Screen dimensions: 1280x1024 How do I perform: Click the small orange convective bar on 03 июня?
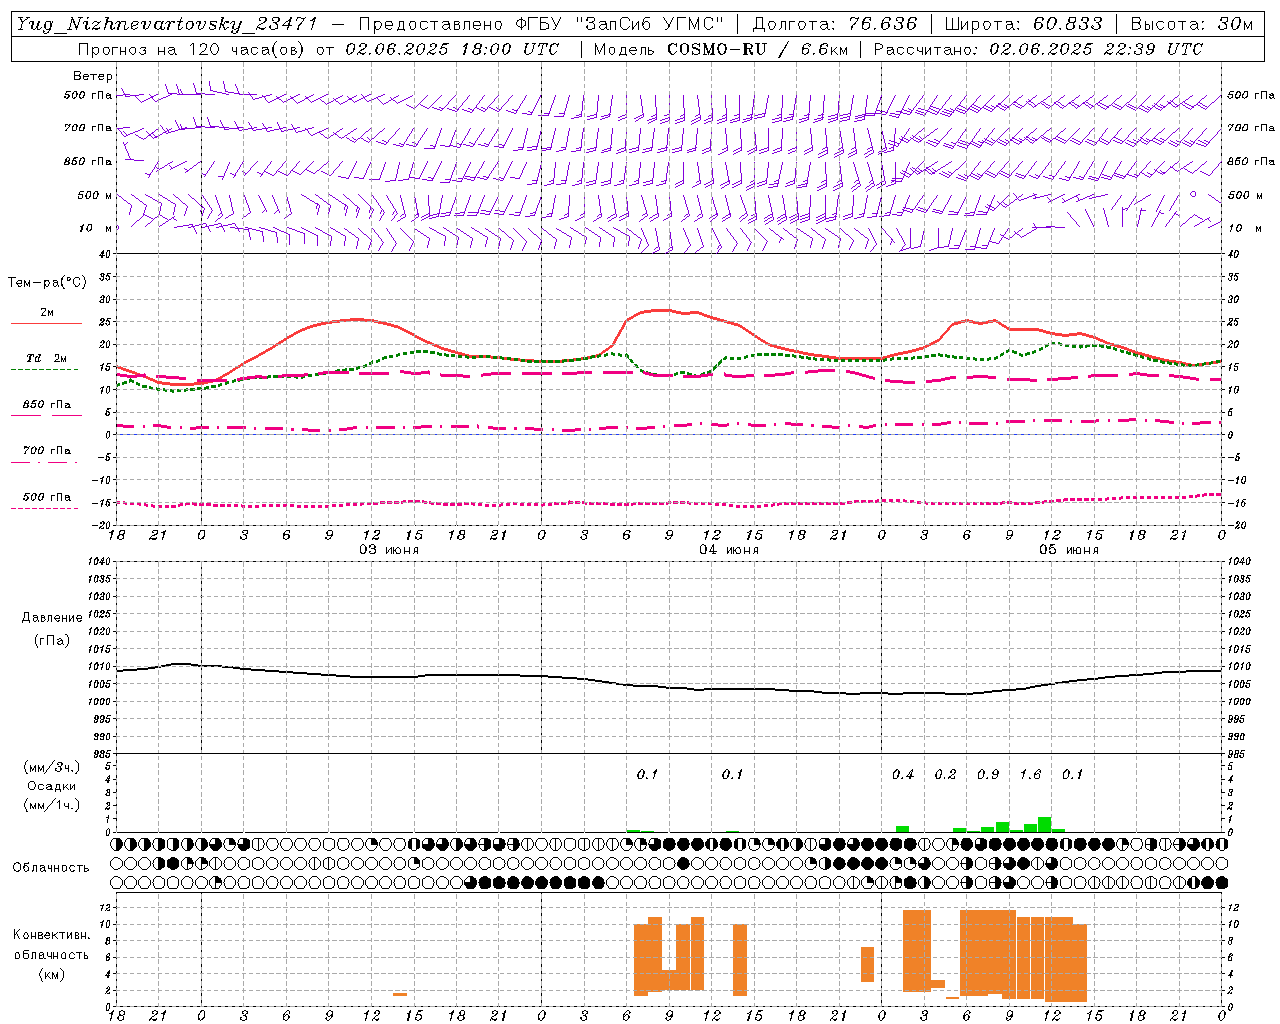coord(400,994)
